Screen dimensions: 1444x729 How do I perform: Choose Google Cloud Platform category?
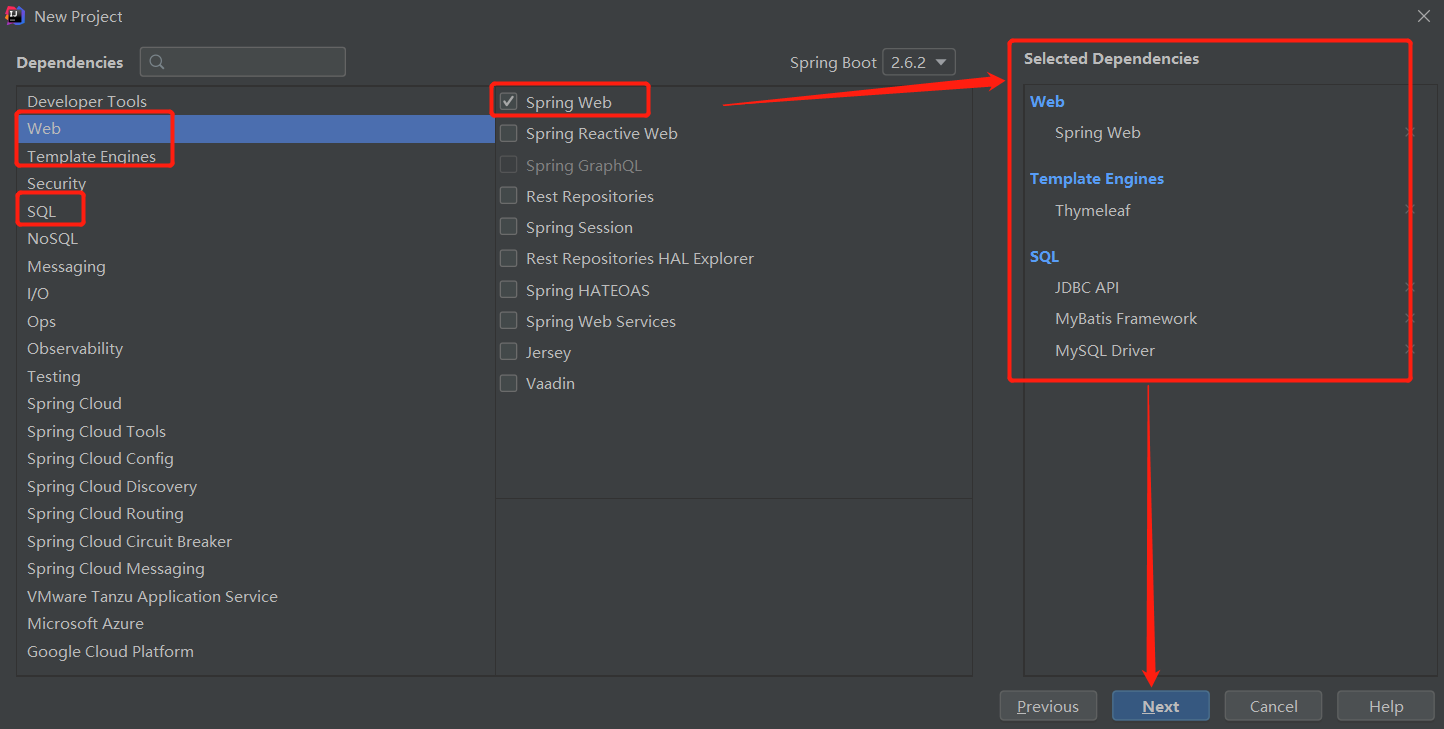256,651
